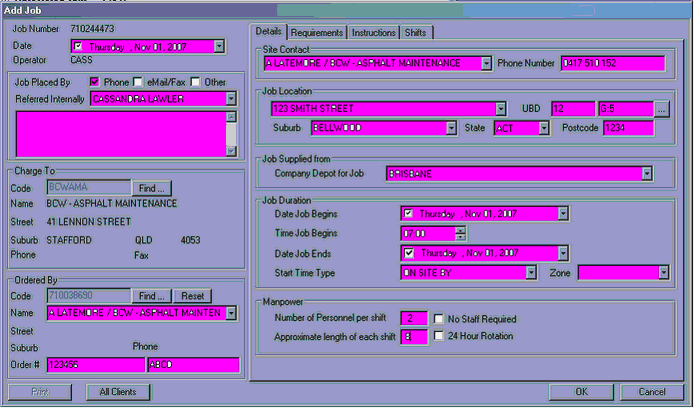Expand the Referred Internally dropdown
Image resolution: width=694 pixels, height=408 pixels.
(x=231, y=99)
